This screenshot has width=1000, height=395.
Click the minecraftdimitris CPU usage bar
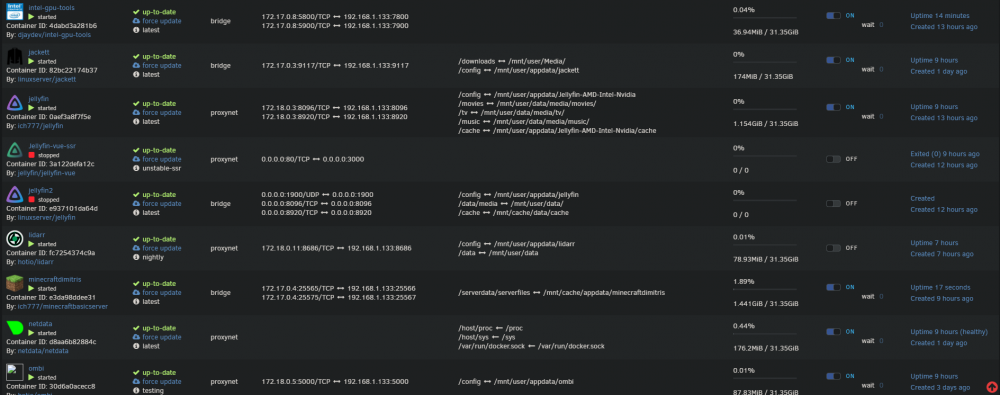765,290
